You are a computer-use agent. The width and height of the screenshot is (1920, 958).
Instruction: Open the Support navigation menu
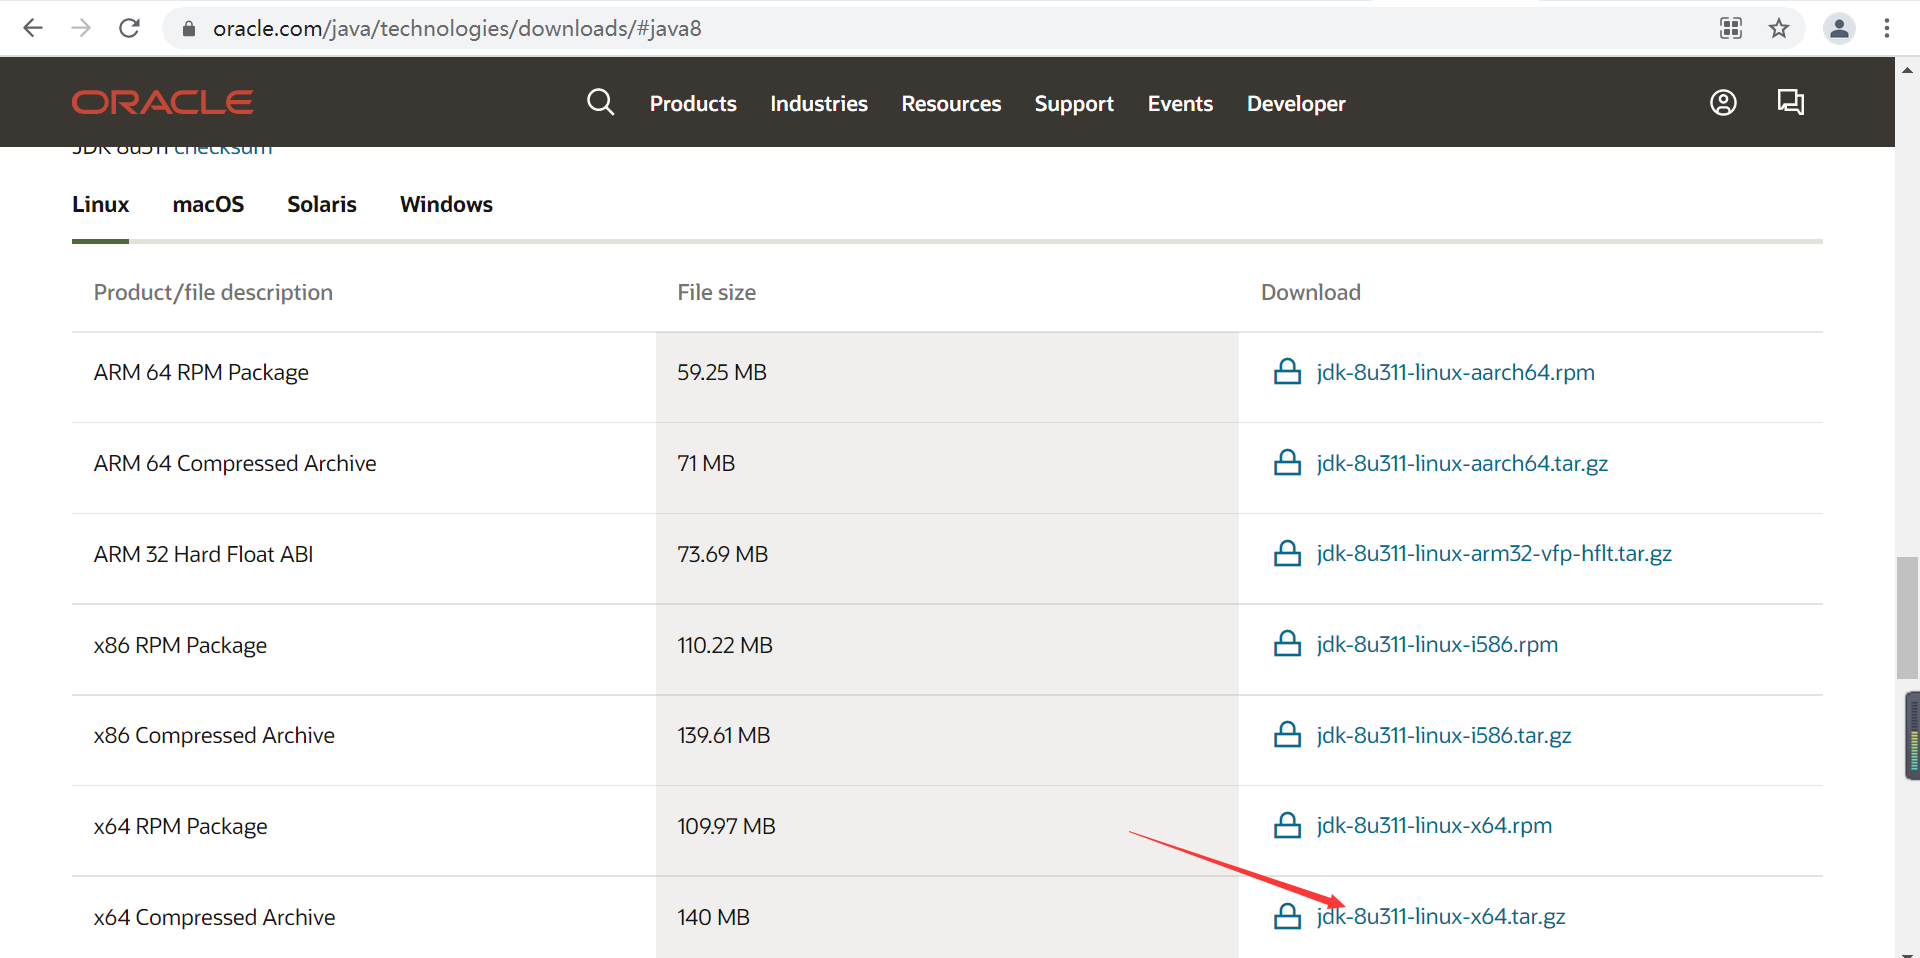[1074, 104]
